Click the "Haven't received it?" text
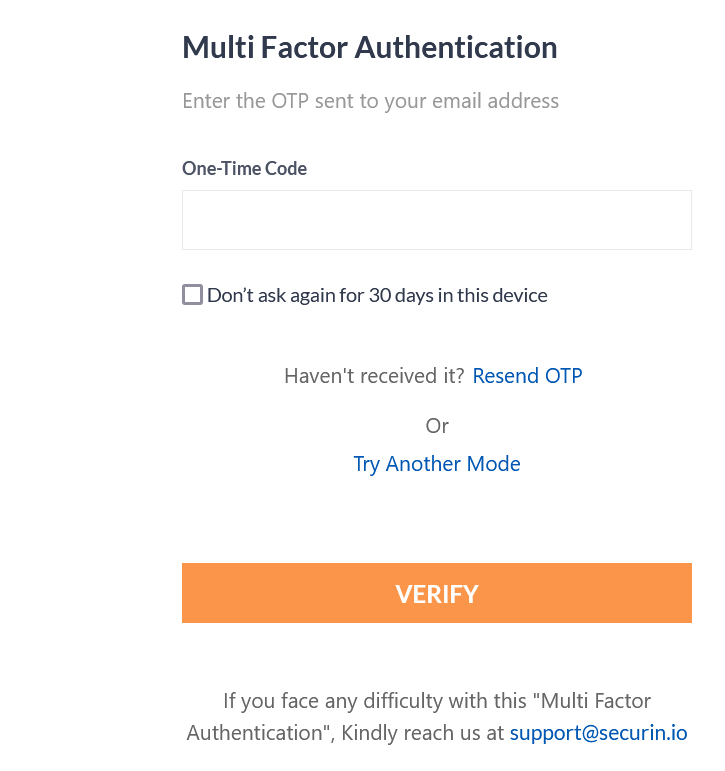The image size is (725, 771). point(374,376)
